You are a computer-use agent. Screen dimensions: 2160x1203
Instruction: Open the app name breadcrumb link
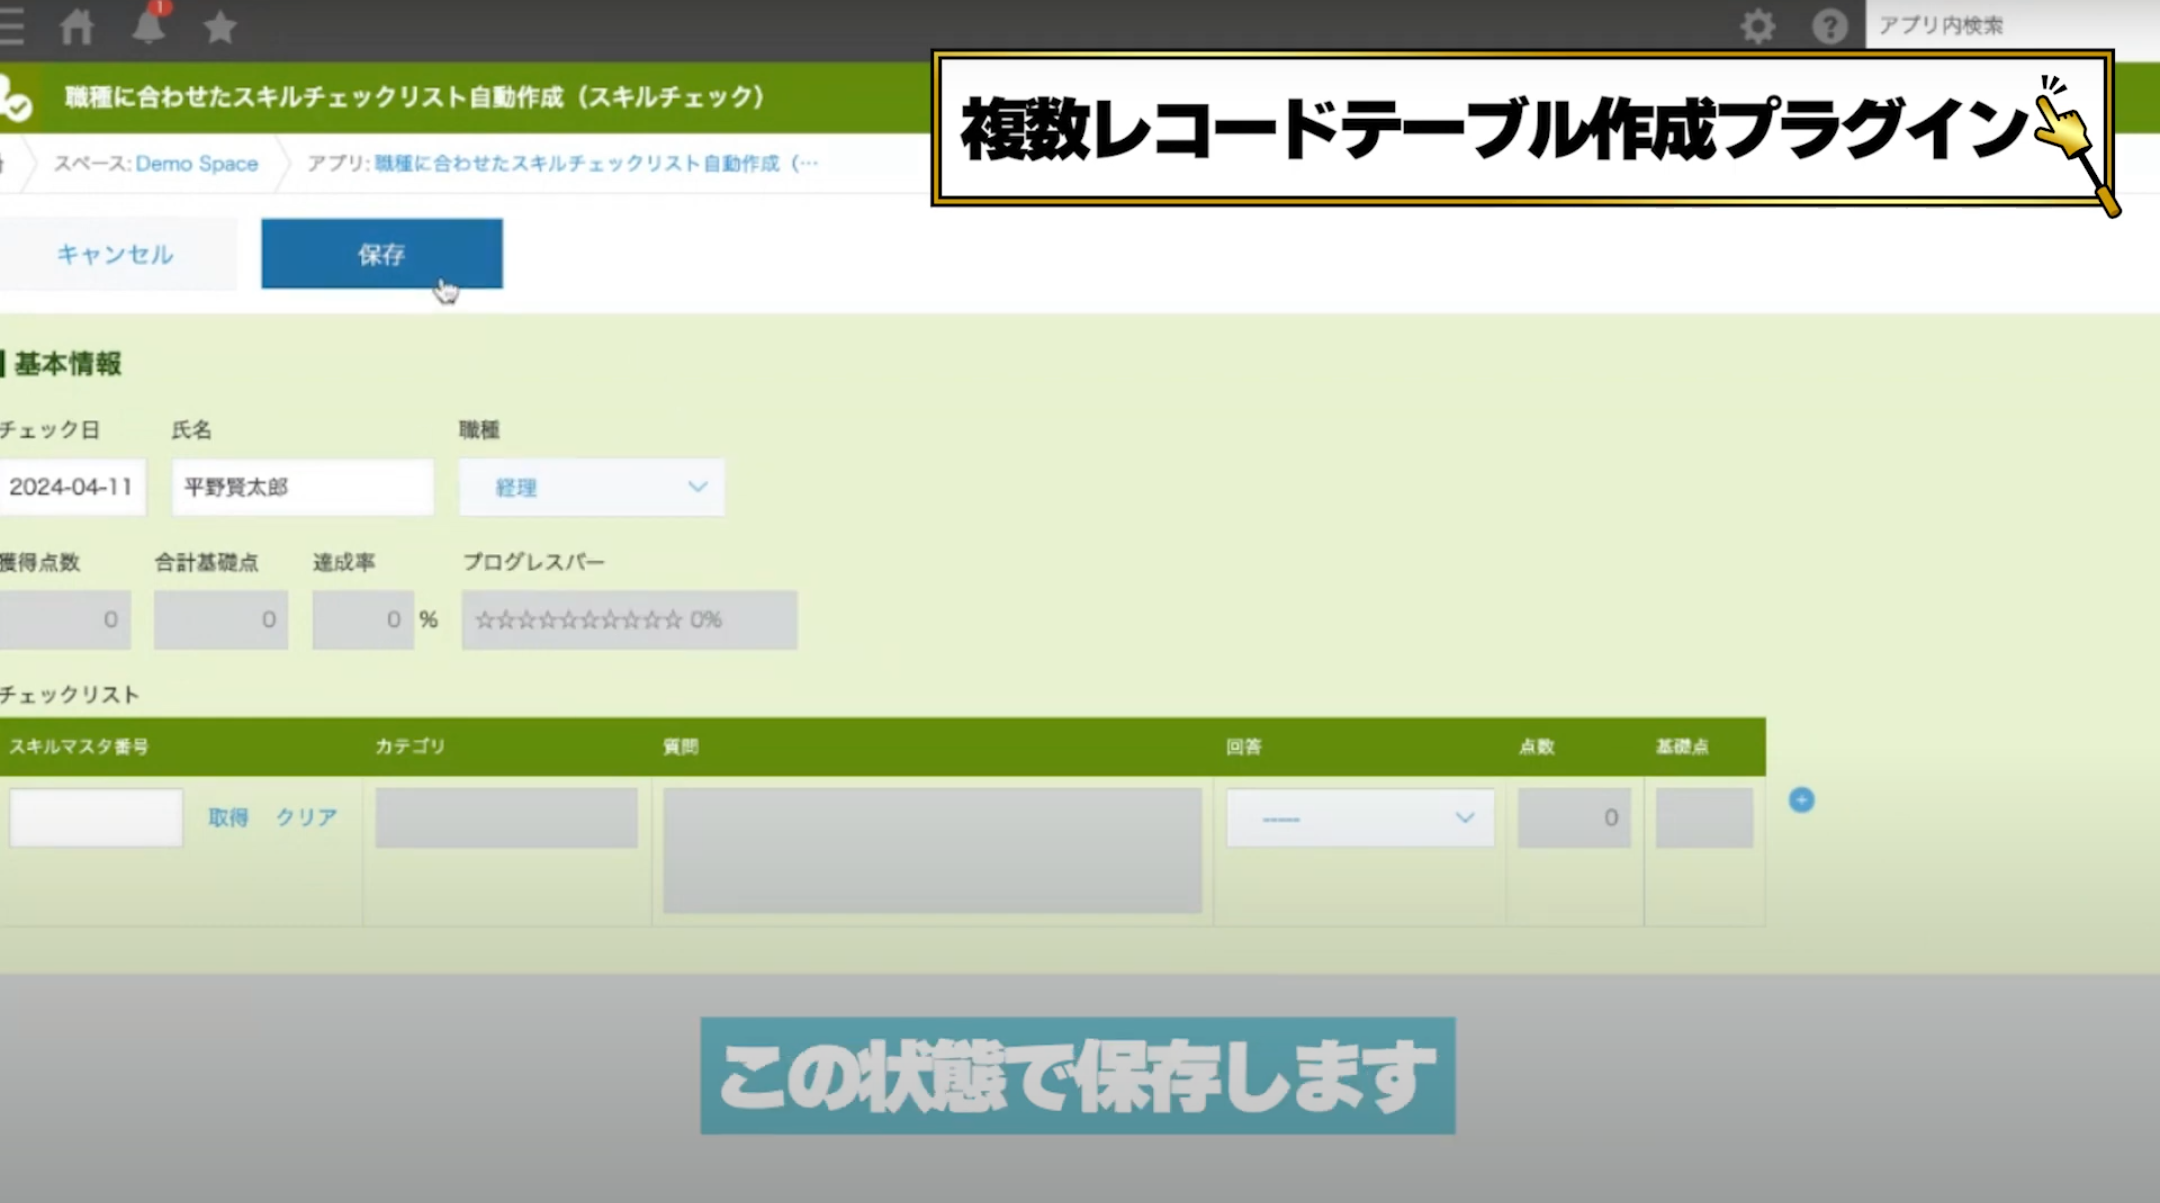pos(596,163)
